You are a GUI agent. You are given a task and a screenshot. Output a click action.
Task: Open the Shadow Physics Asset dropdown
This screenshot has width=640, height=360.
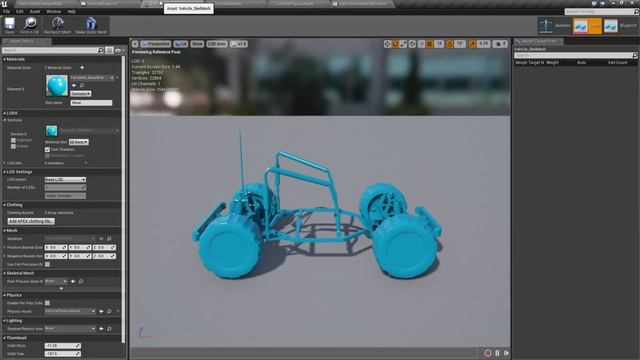click(x=70, y=328)
